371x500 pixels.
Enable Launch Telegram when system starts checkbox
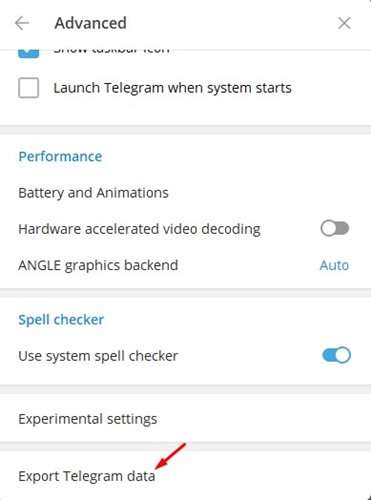(x=29, y=88)
